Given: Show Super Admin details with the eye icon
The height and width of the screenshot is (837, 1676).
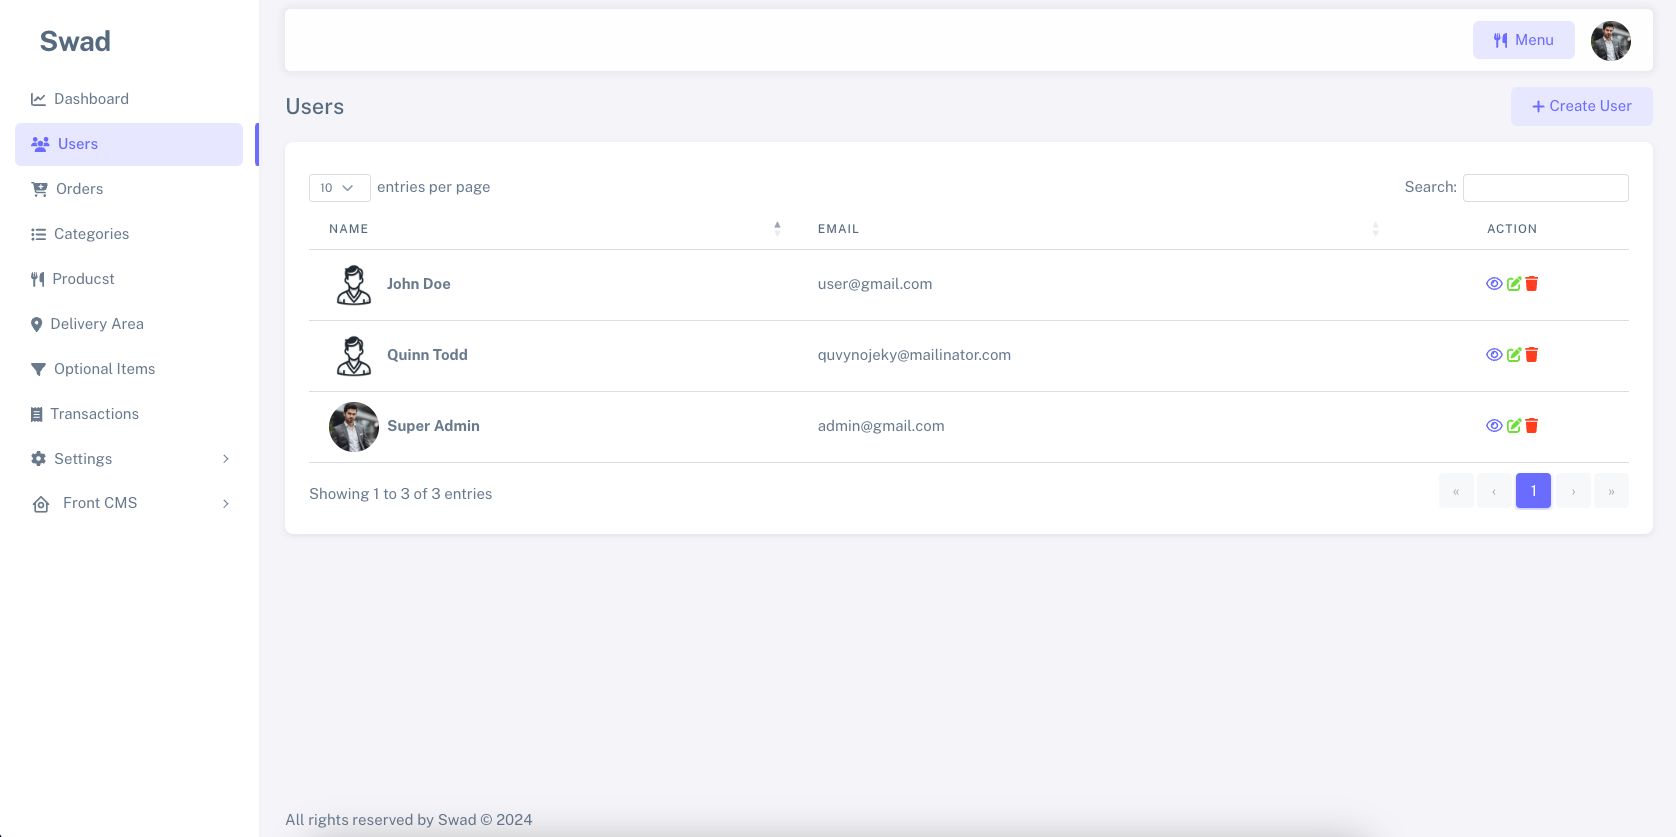Looking at the screenshot, I should [x=1494, y=426].
